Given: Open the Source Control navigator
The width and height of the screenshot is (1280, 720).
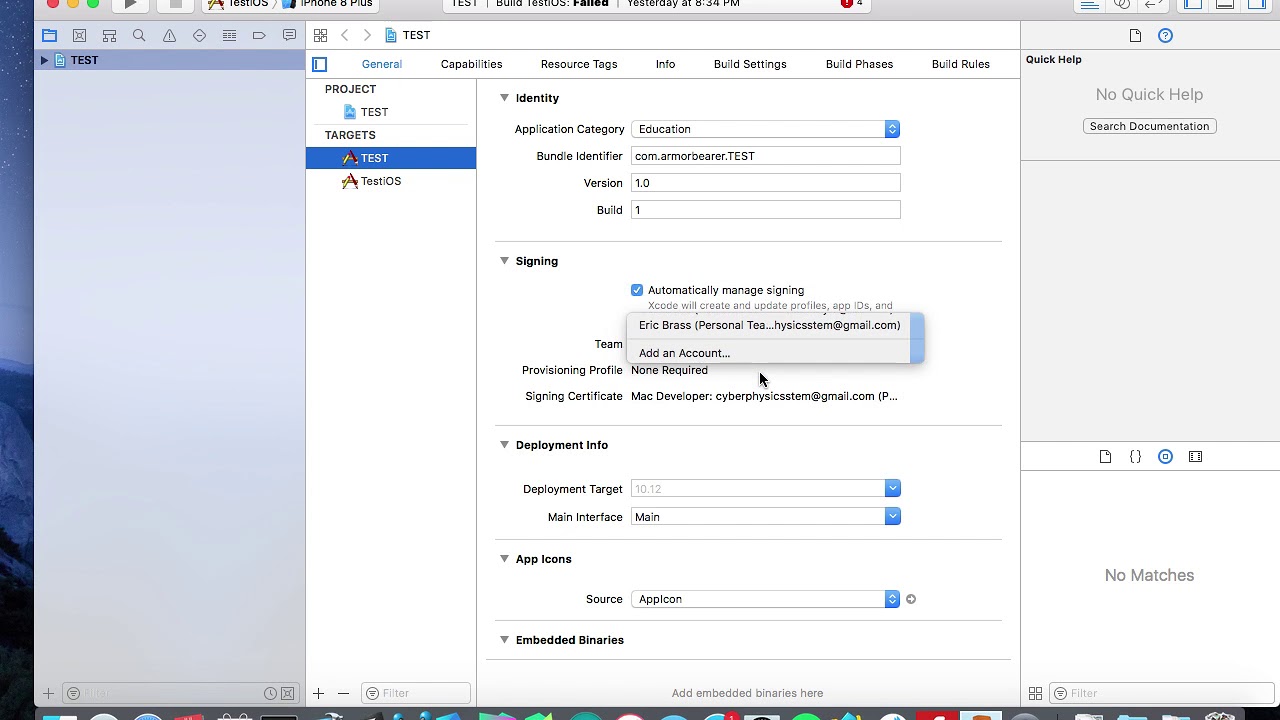Looking at the screenshot, I should point(79,36).
